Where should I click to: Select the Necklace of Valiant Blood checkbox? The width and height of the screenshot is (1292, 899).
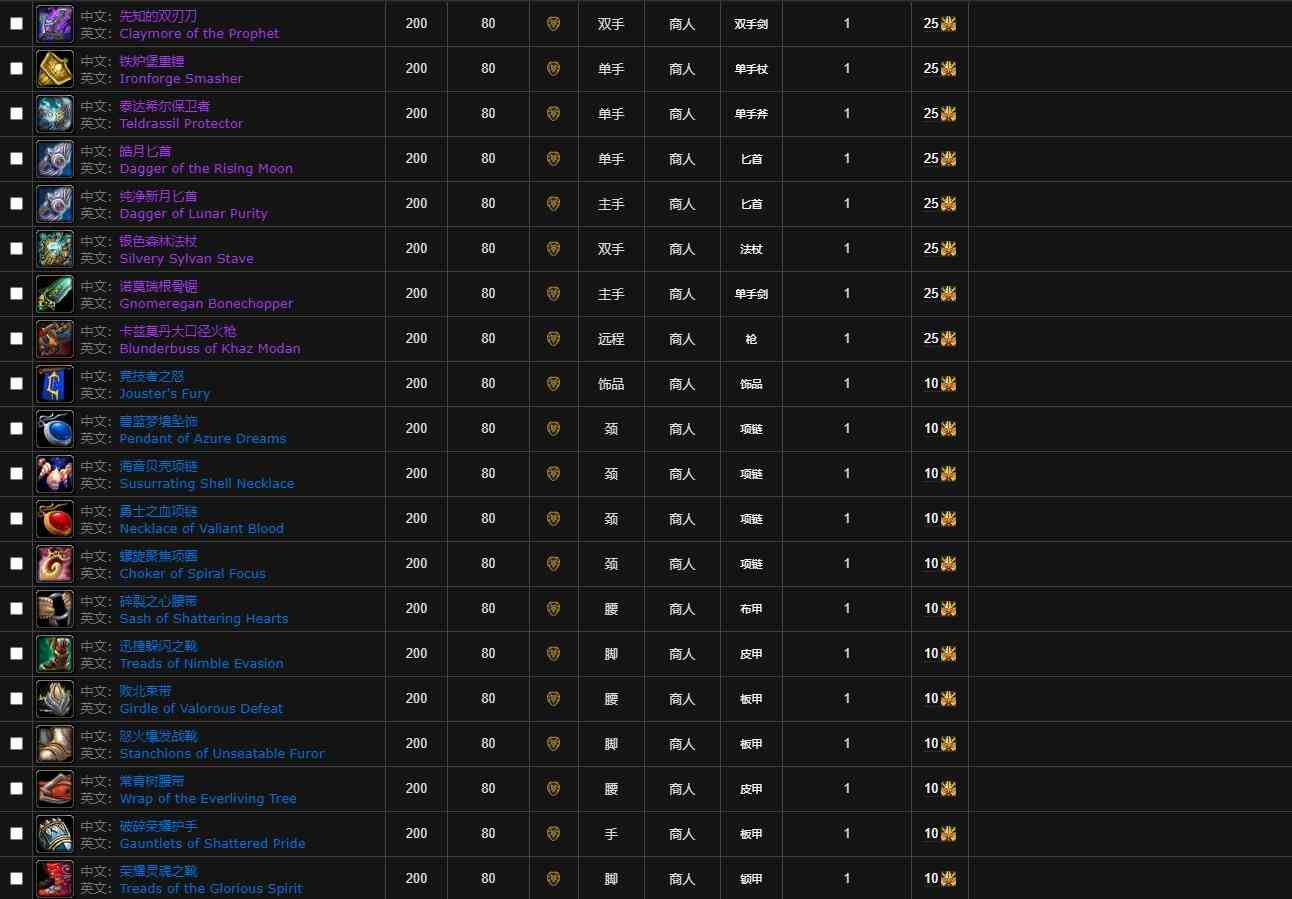coord(16,519)
